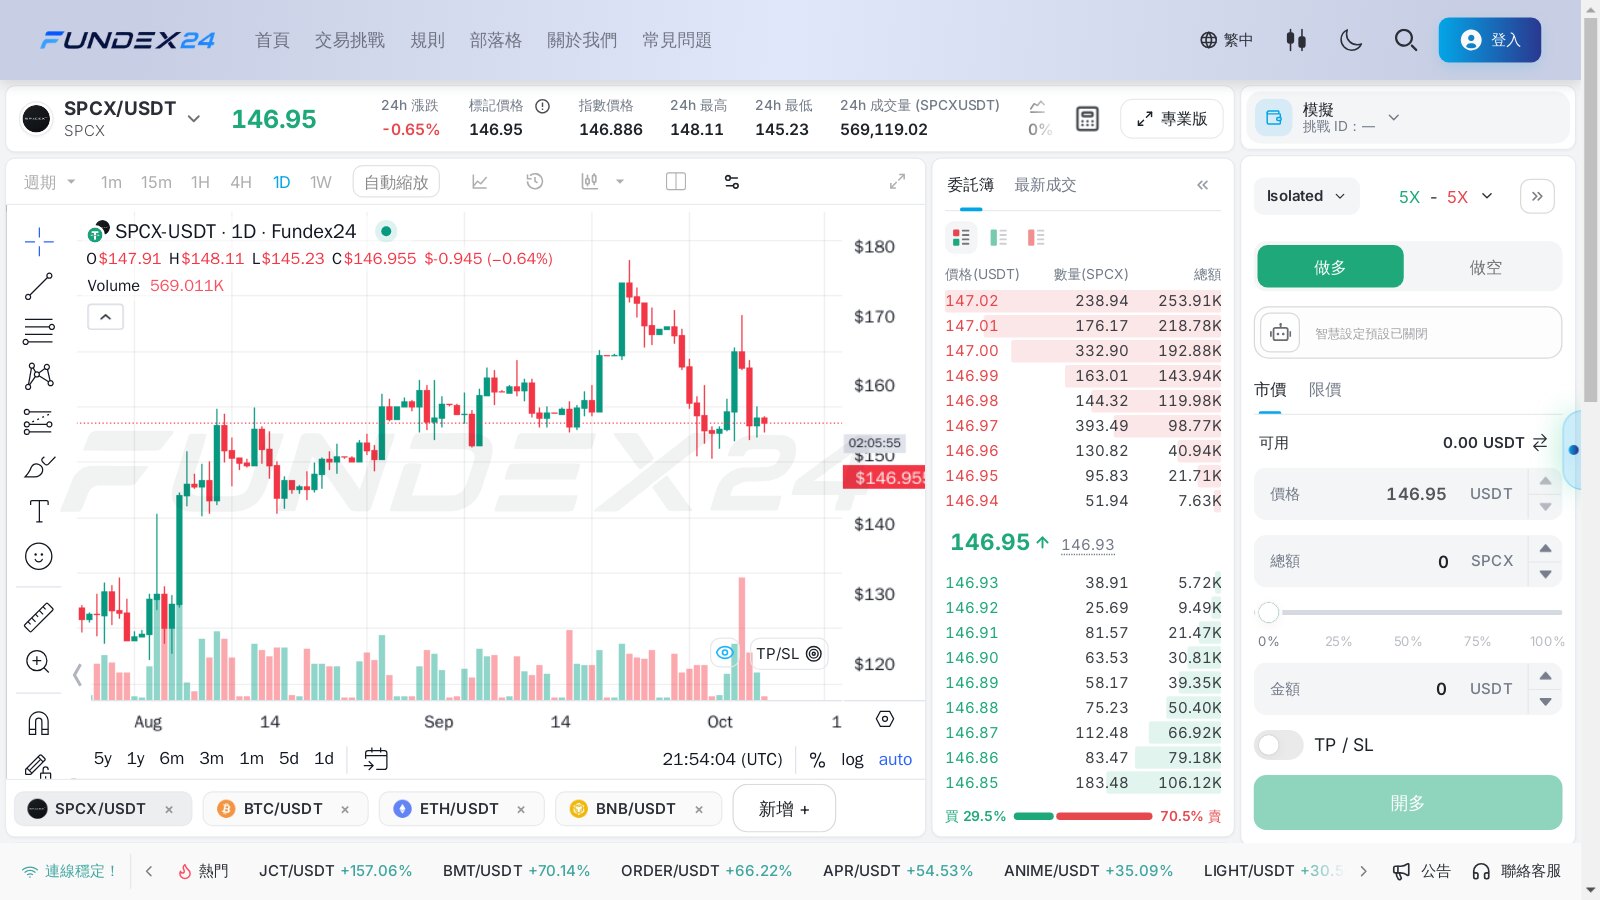Click the 做空 short button

[1485, 267]
